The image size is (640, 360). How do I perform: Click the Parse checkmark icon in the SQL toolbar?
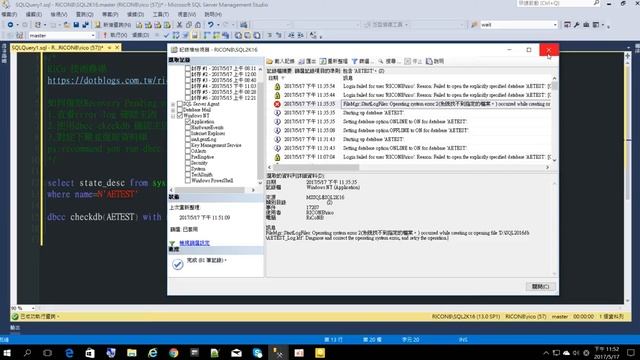pyautogui.click(x=166, y=36)
